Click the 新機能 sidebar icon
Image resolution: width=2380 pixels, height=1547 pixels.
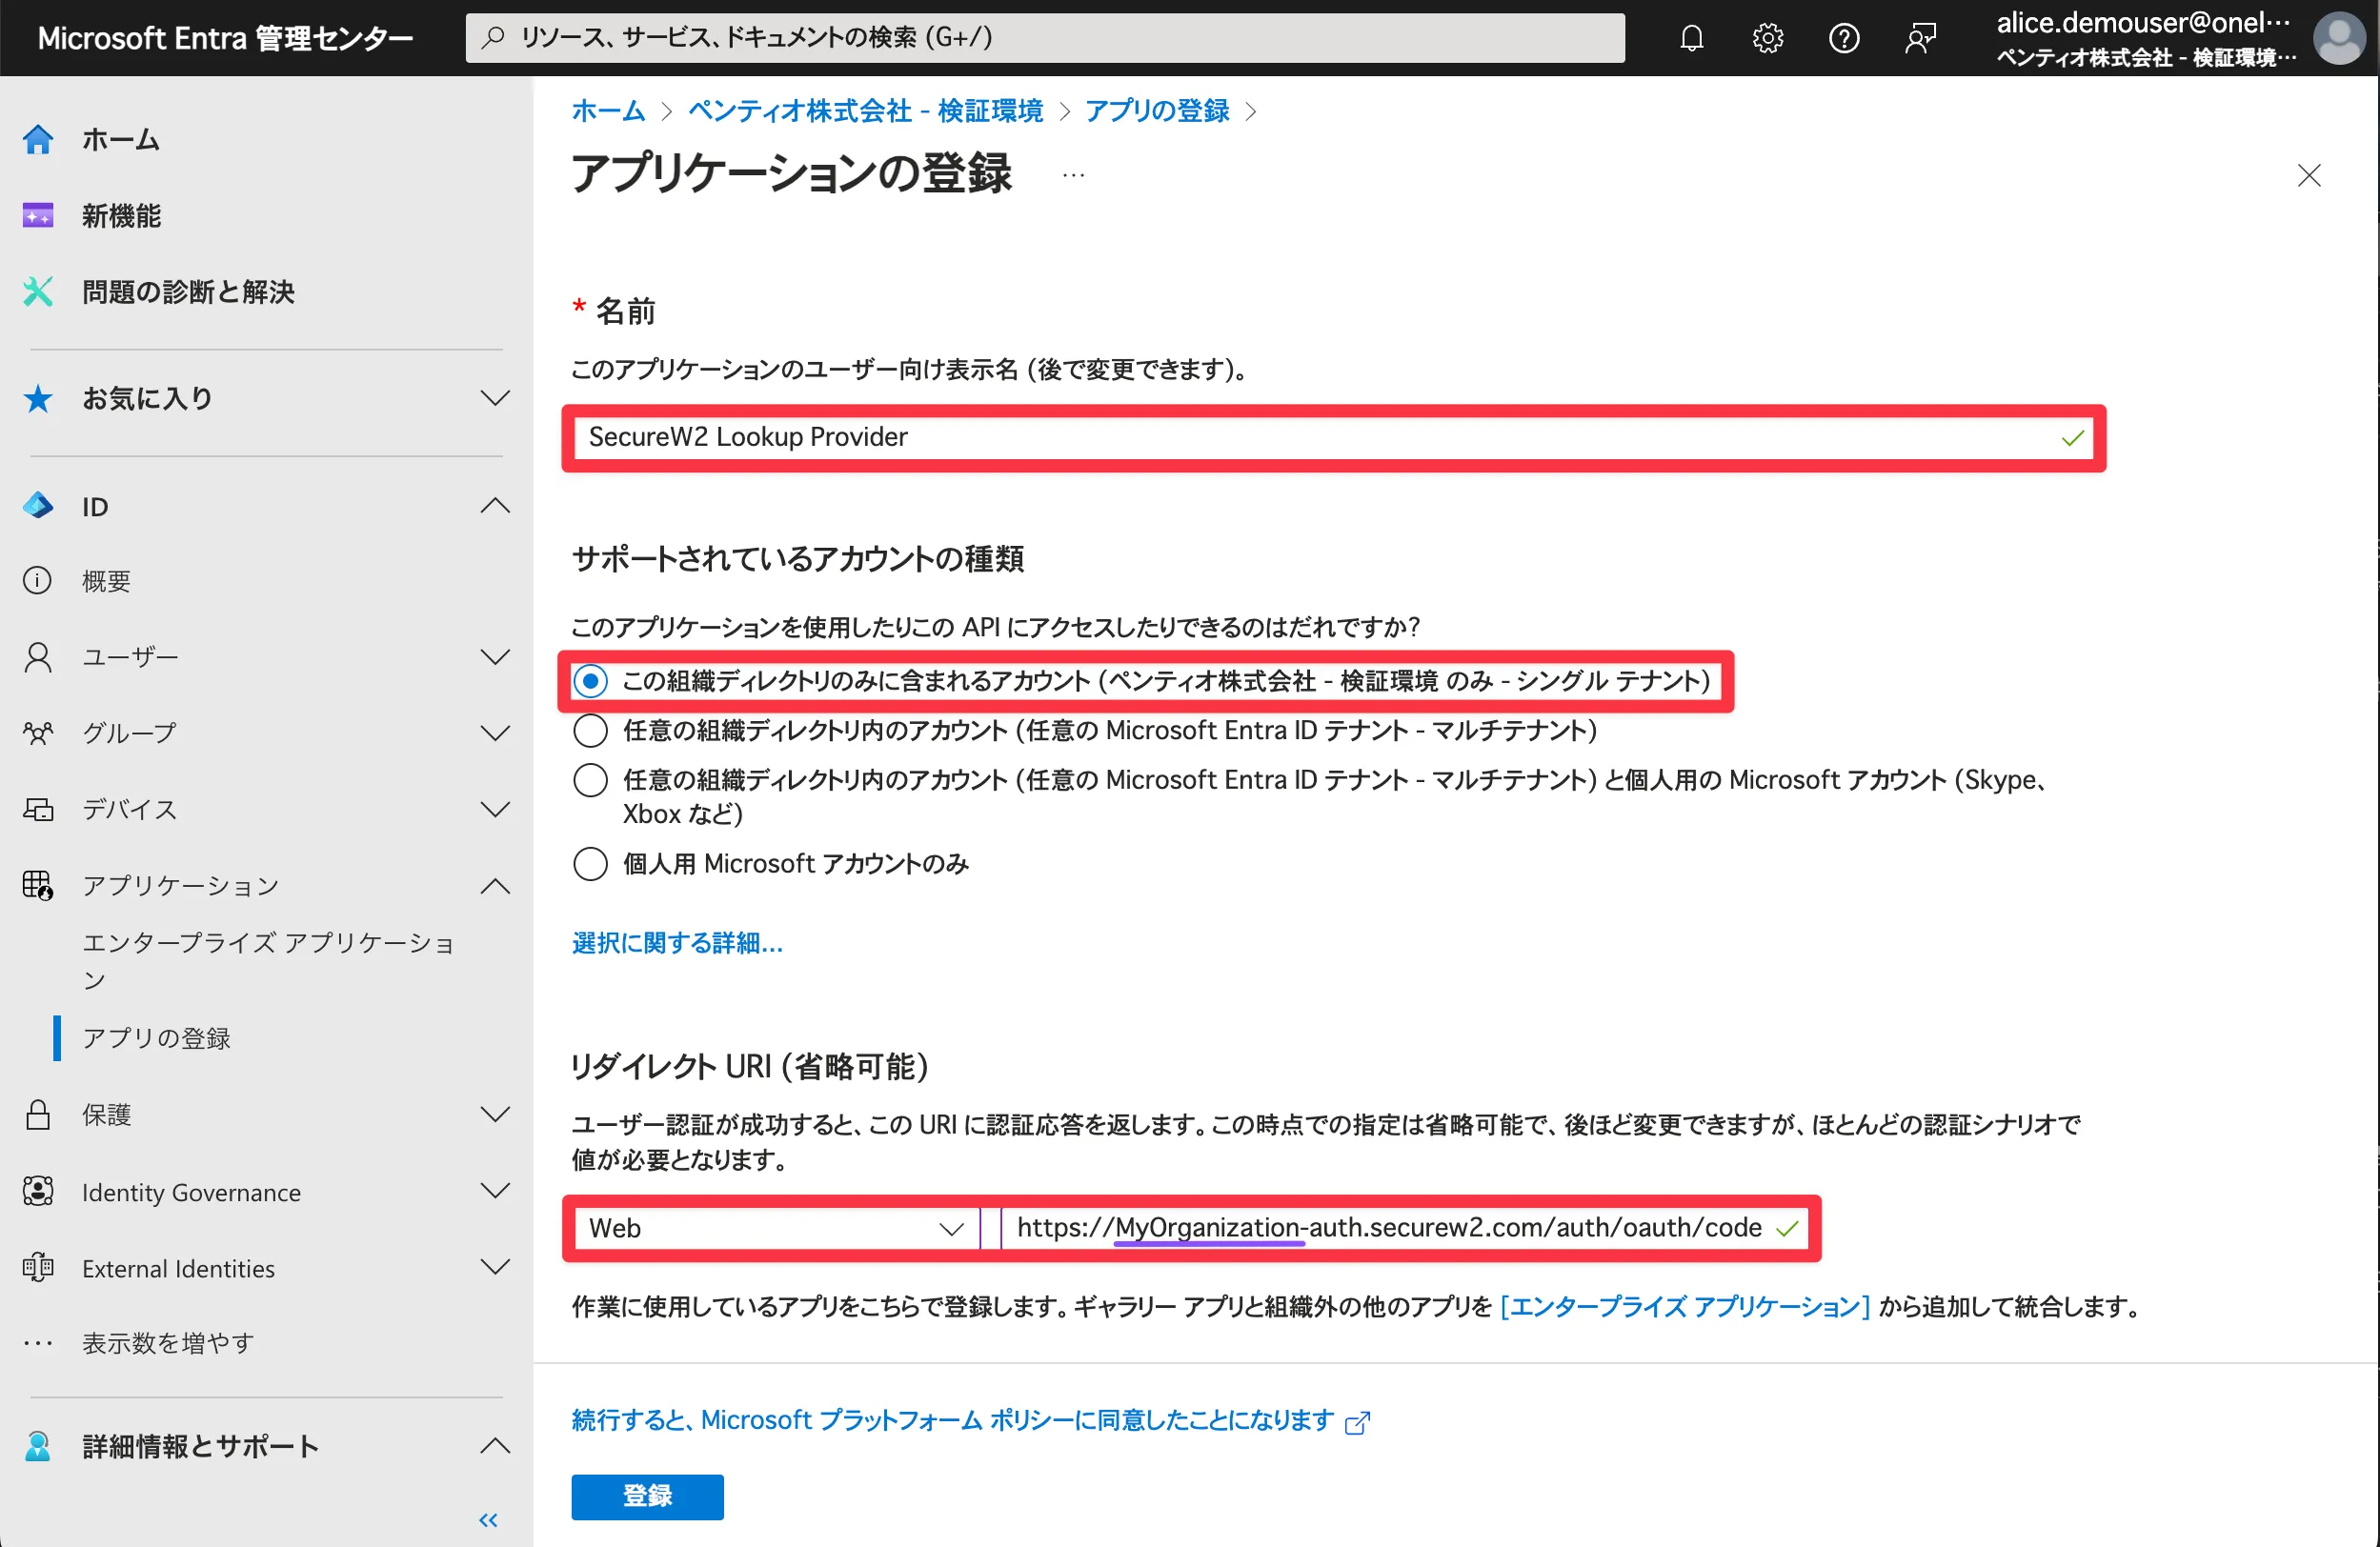38,215
